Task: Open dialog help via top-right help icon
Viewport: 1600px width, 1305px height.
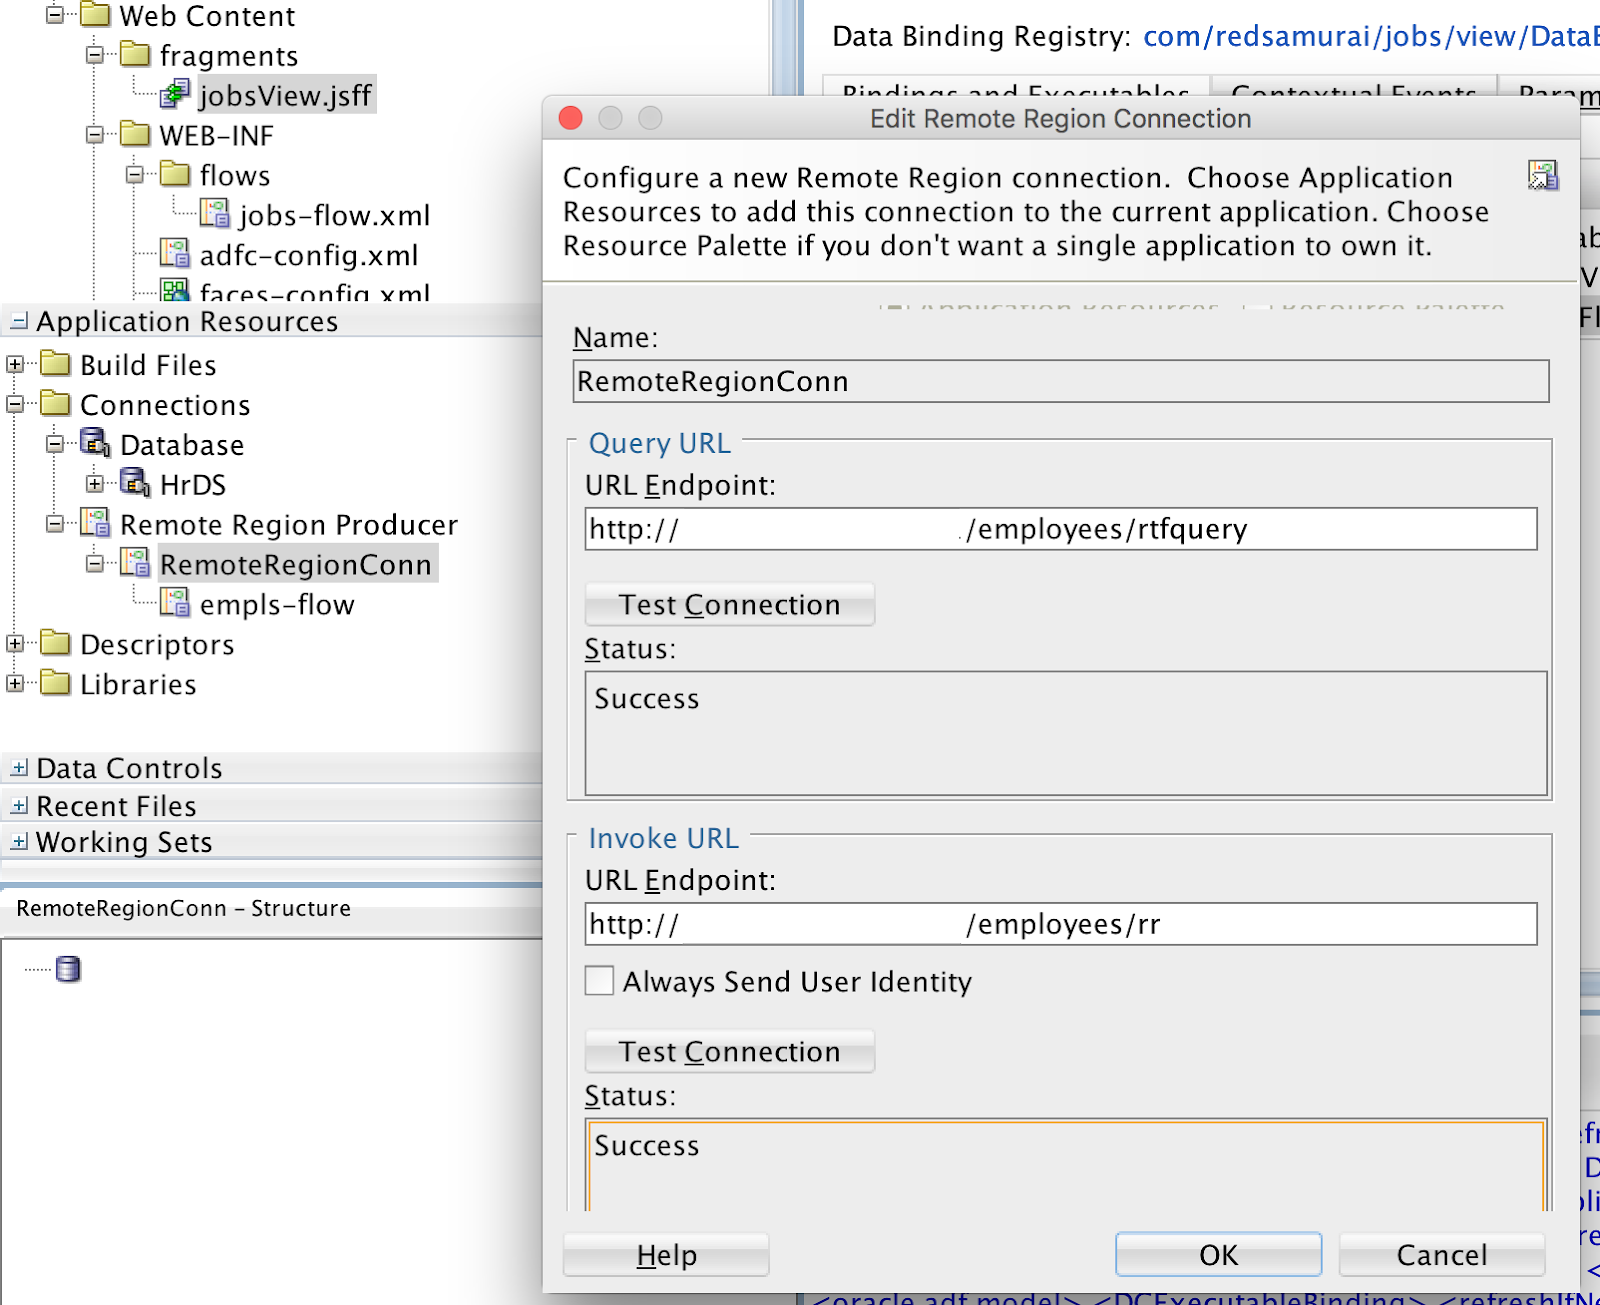Action: [x=1544, y=177]
